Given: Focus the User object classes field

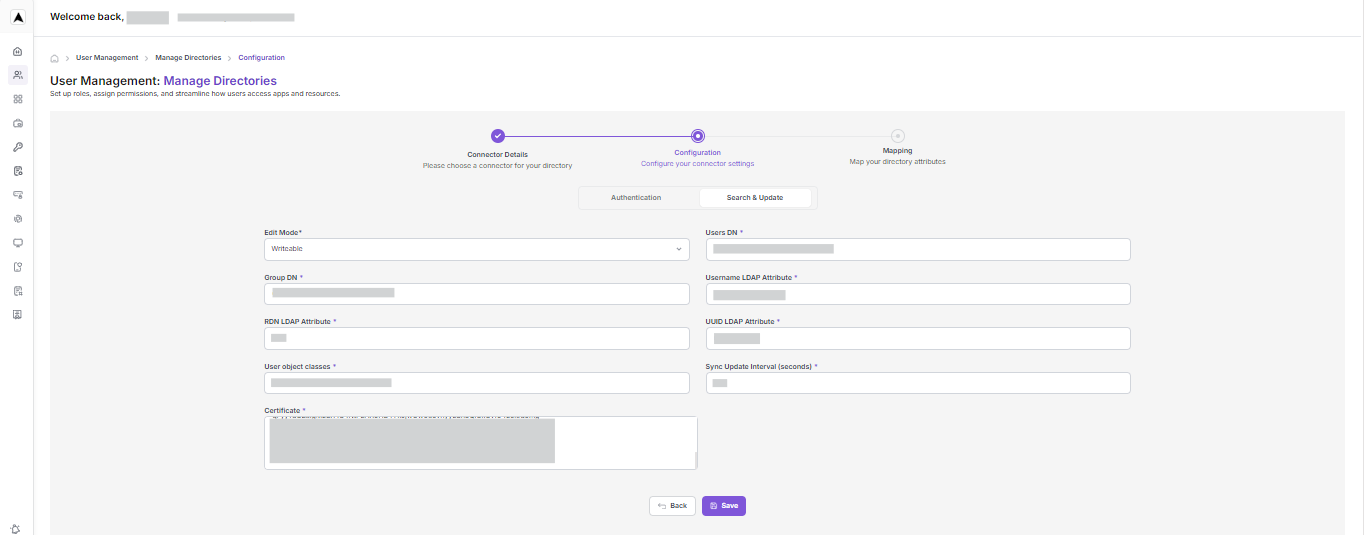Looking at the screenshot, I should [x=477, y=383].
